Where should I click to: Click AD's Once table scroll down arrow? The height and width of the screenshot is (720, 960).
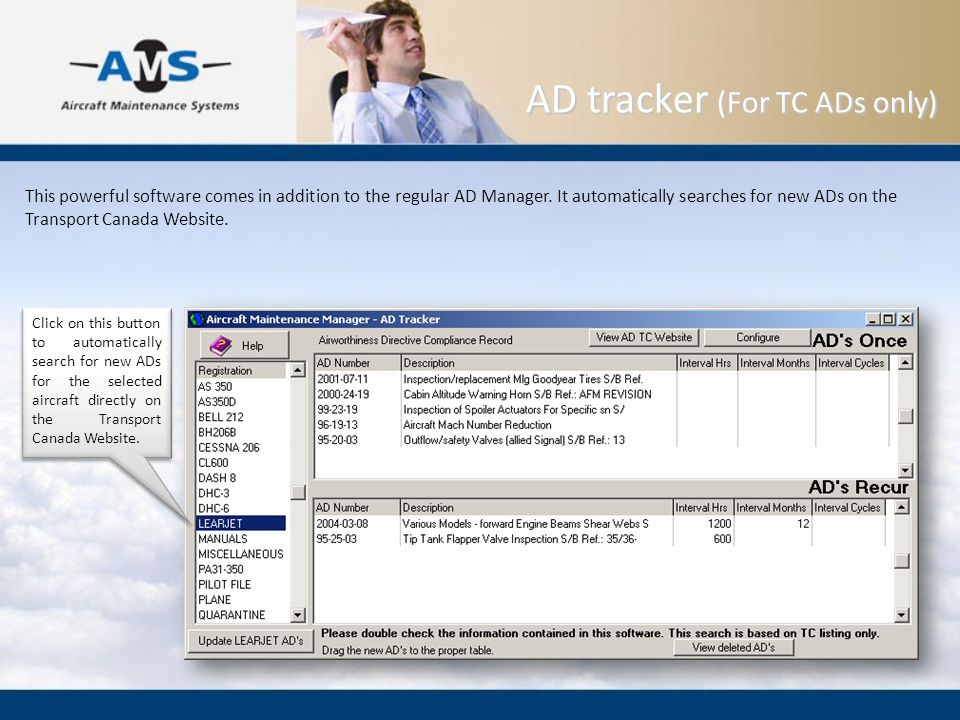click(905, 470)
